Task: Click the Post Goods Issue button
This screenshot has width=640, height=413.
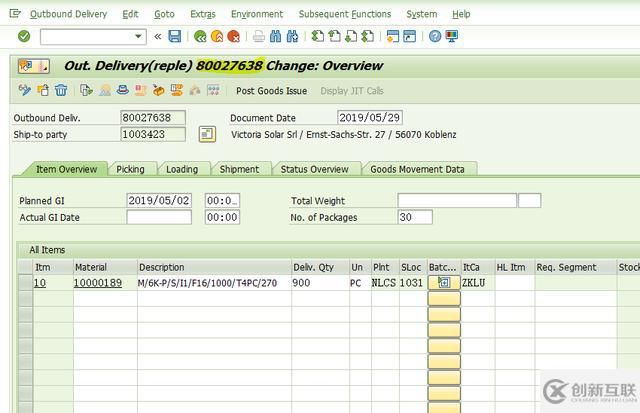Action: pos(272,91)
